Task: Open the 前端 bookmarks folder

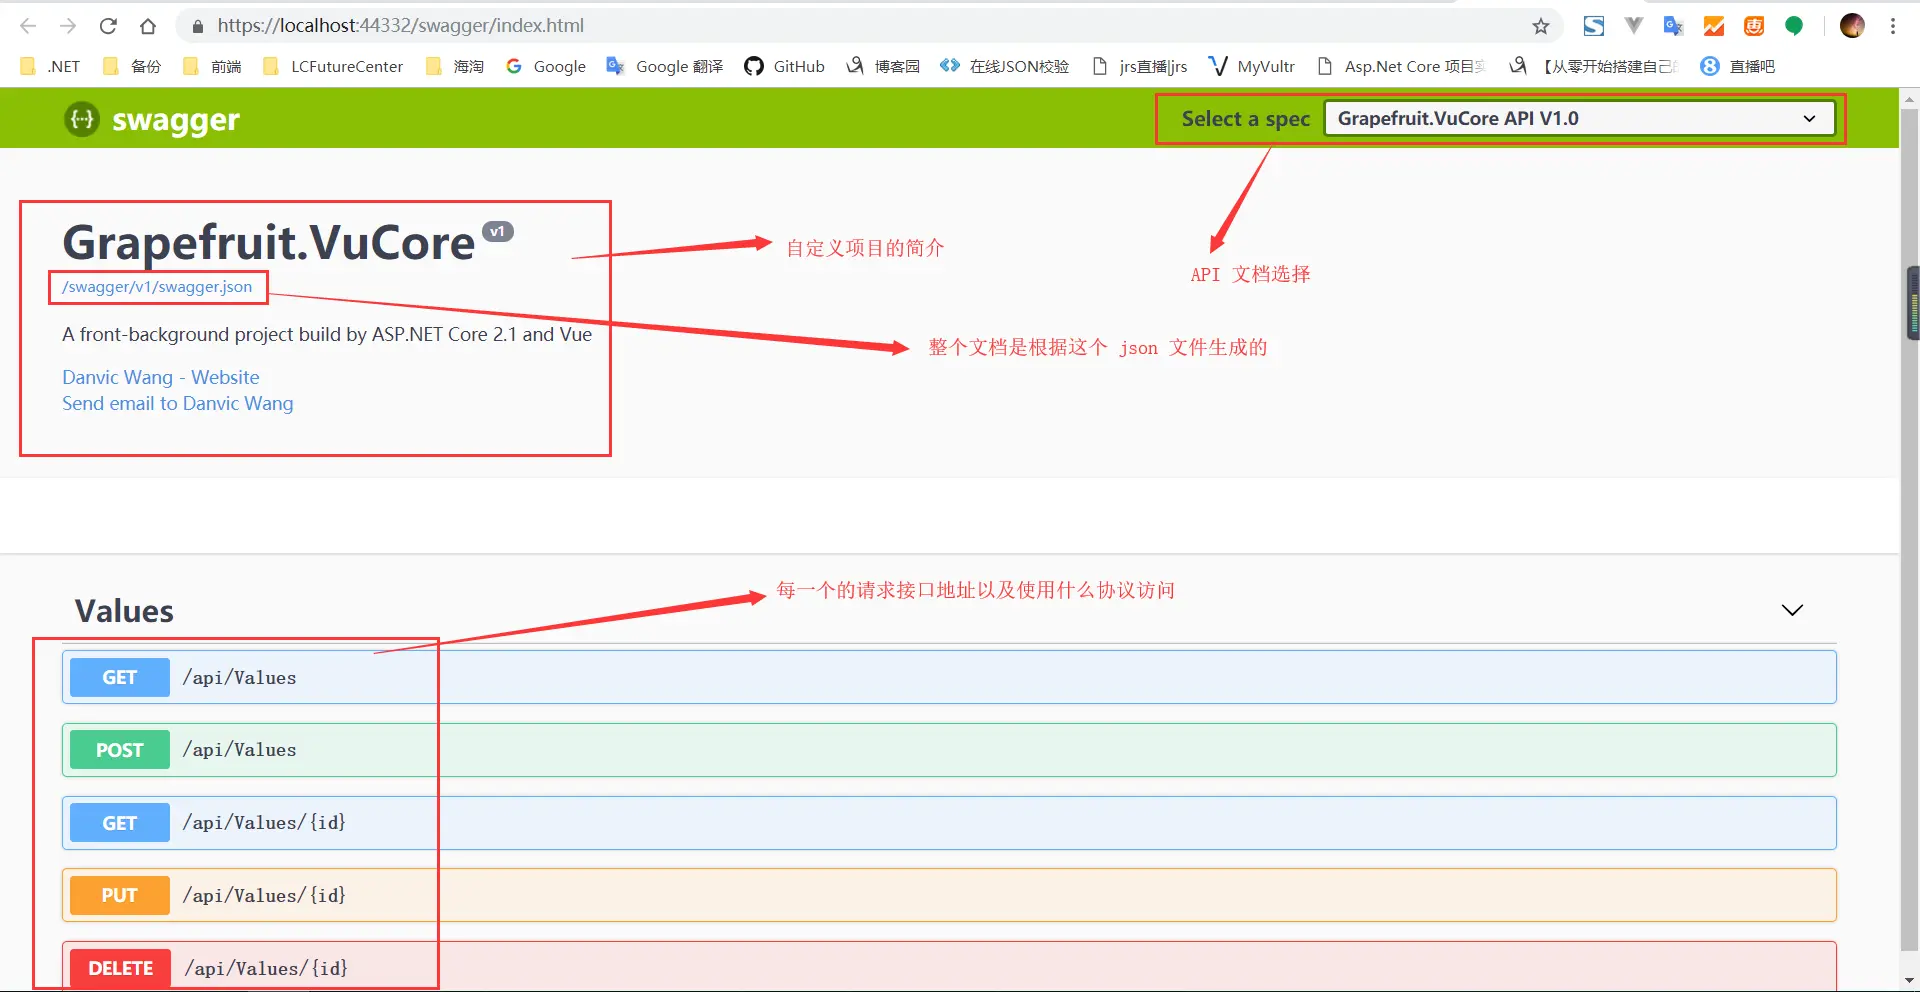Action: click(x=212, y=66)
